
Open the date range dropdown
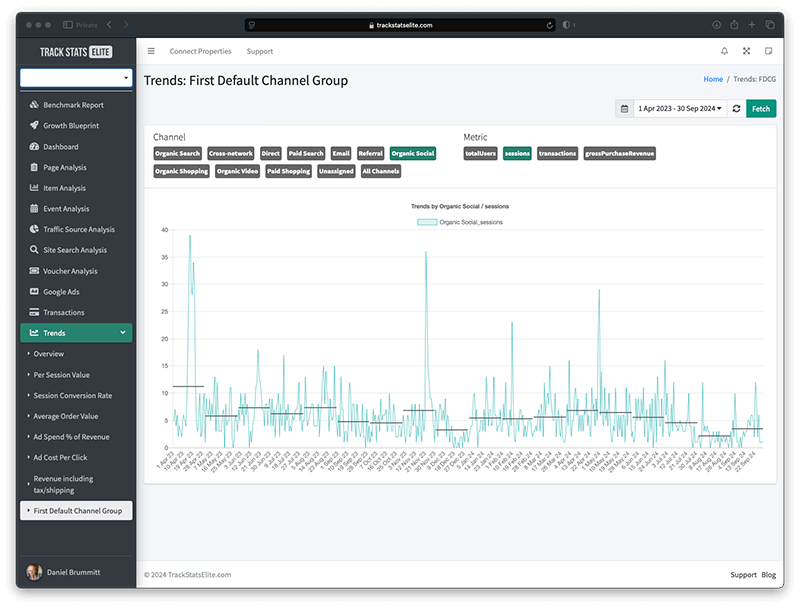click(x=680, y=109)
